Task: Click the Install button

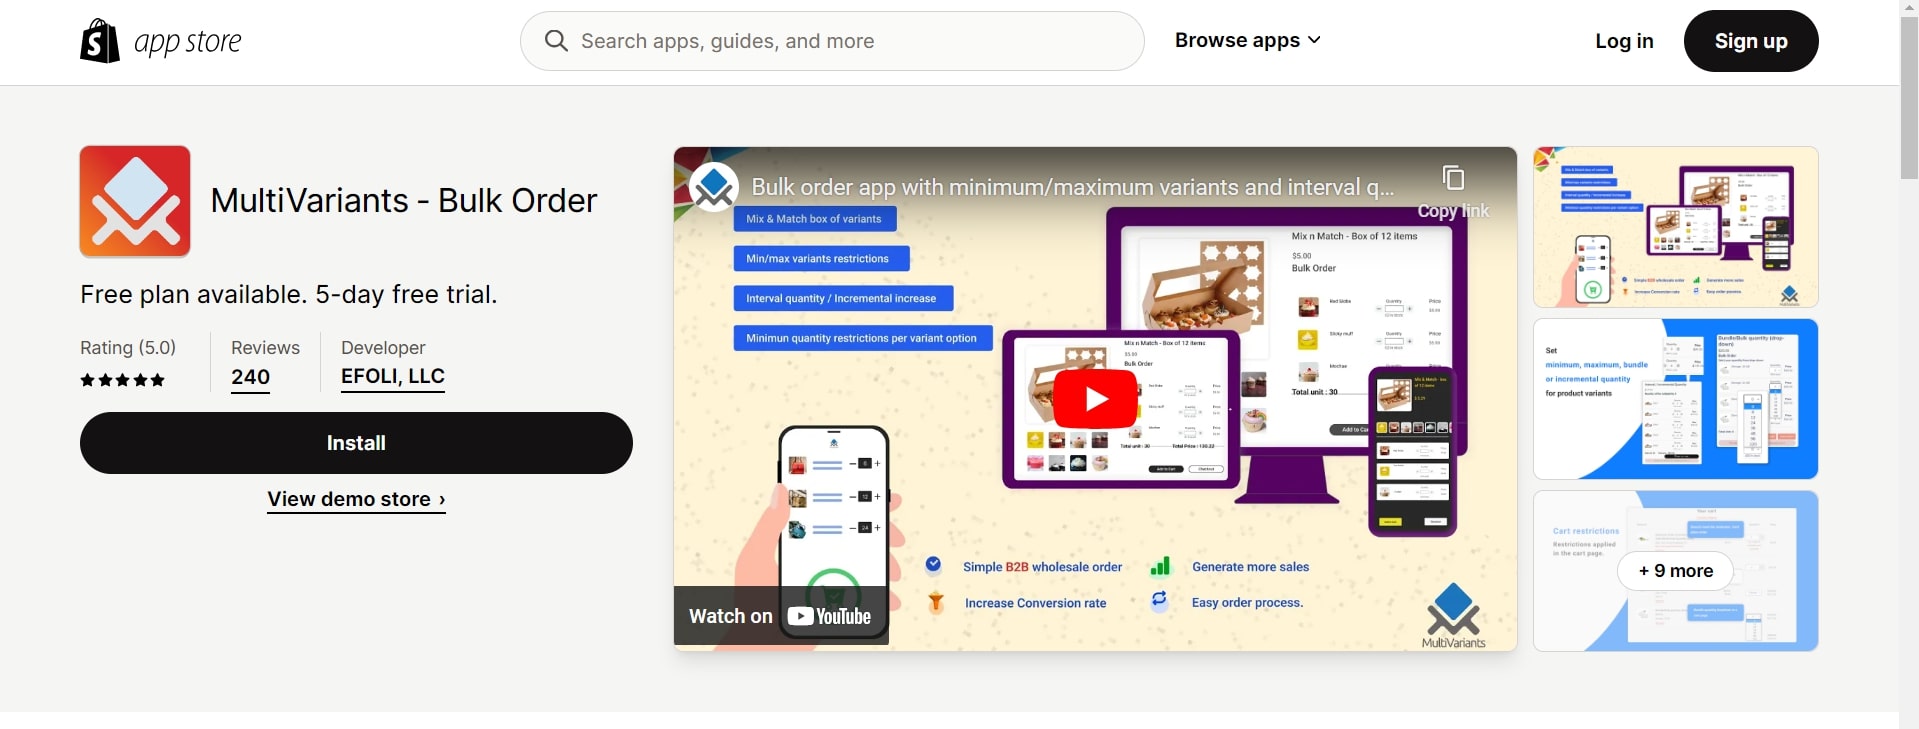Action: [x=356, y=443]
